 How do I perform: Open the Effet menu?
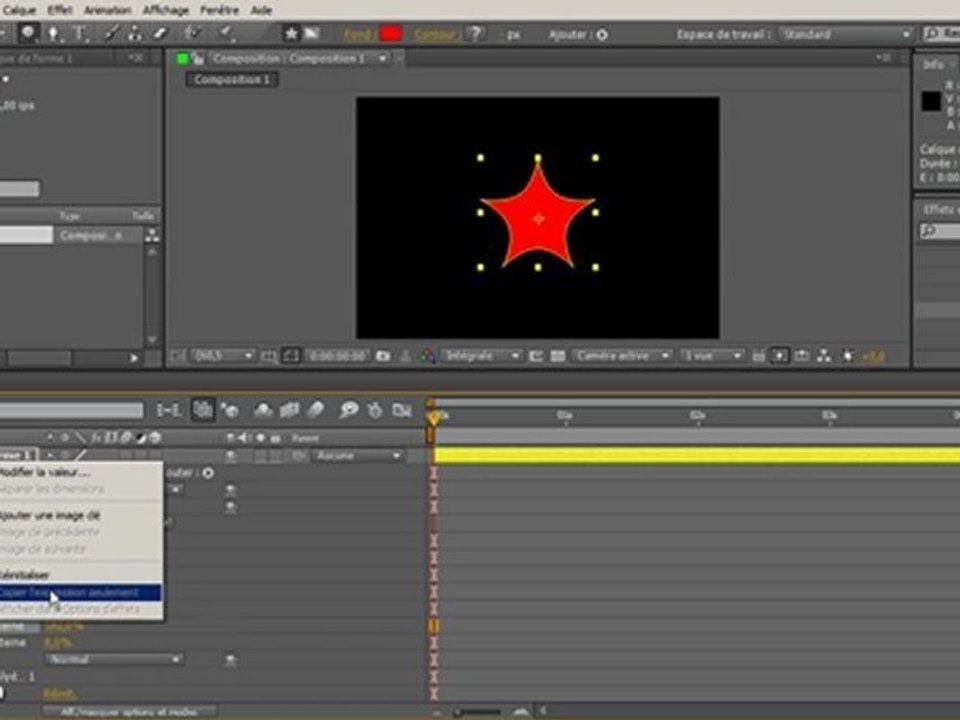[x=59, y=10]
